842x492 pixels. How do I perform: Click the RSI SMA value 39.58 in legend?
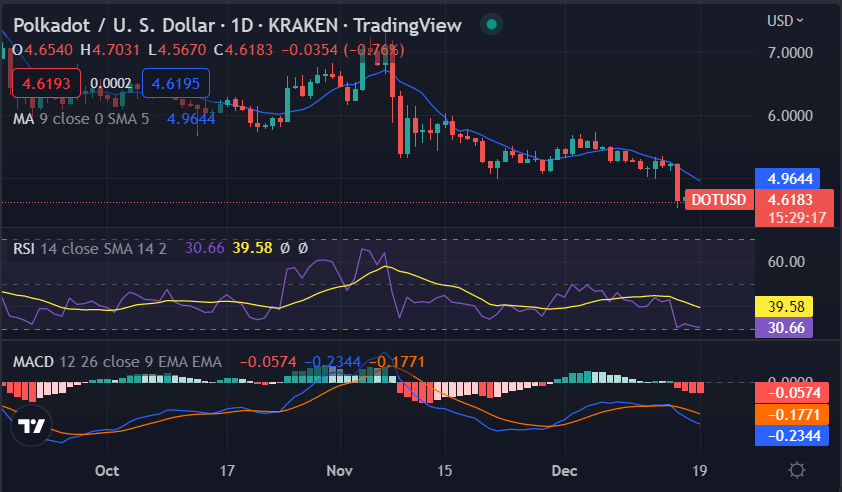(x=252, y=248)
